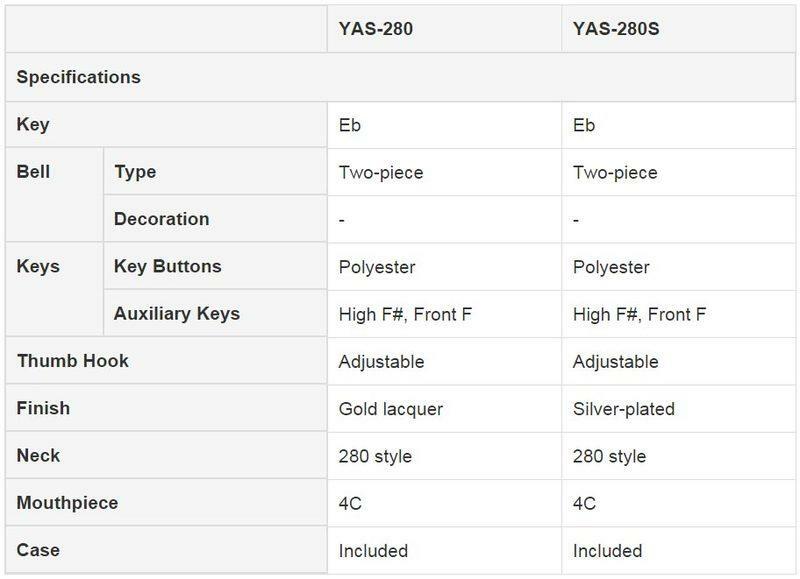Click the Auxiliary Keys label
This screenshot has height=579, width=800.
click(x=177, y=314)
